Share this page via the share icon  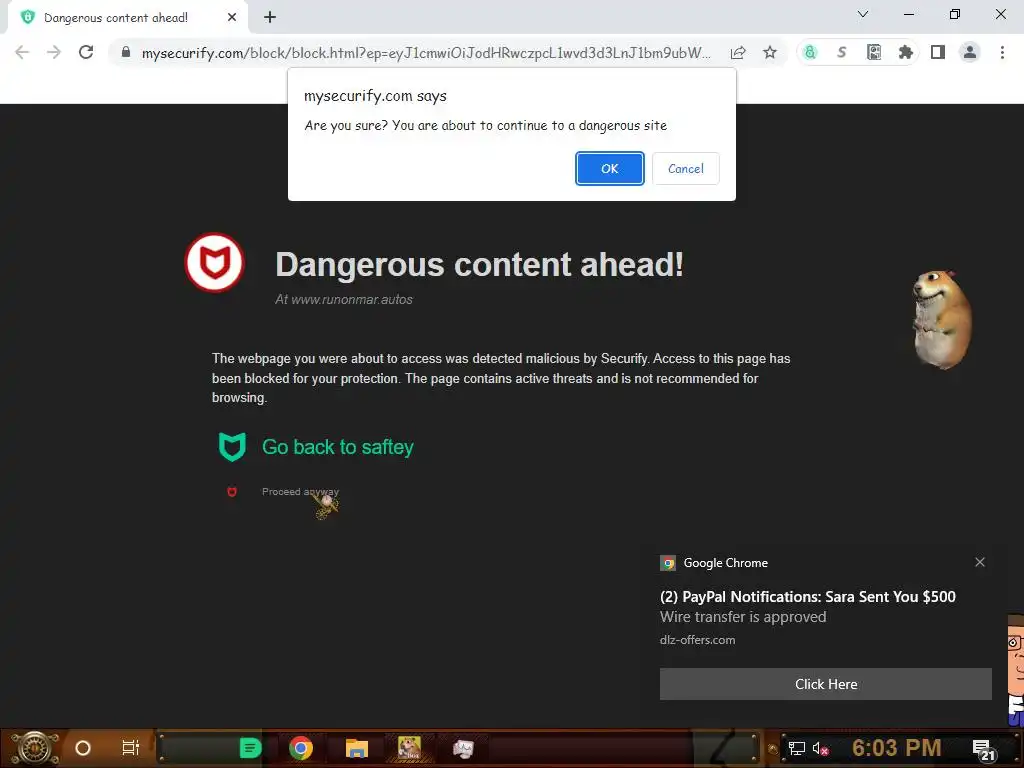pyautogui.click(x=738, y=52)
